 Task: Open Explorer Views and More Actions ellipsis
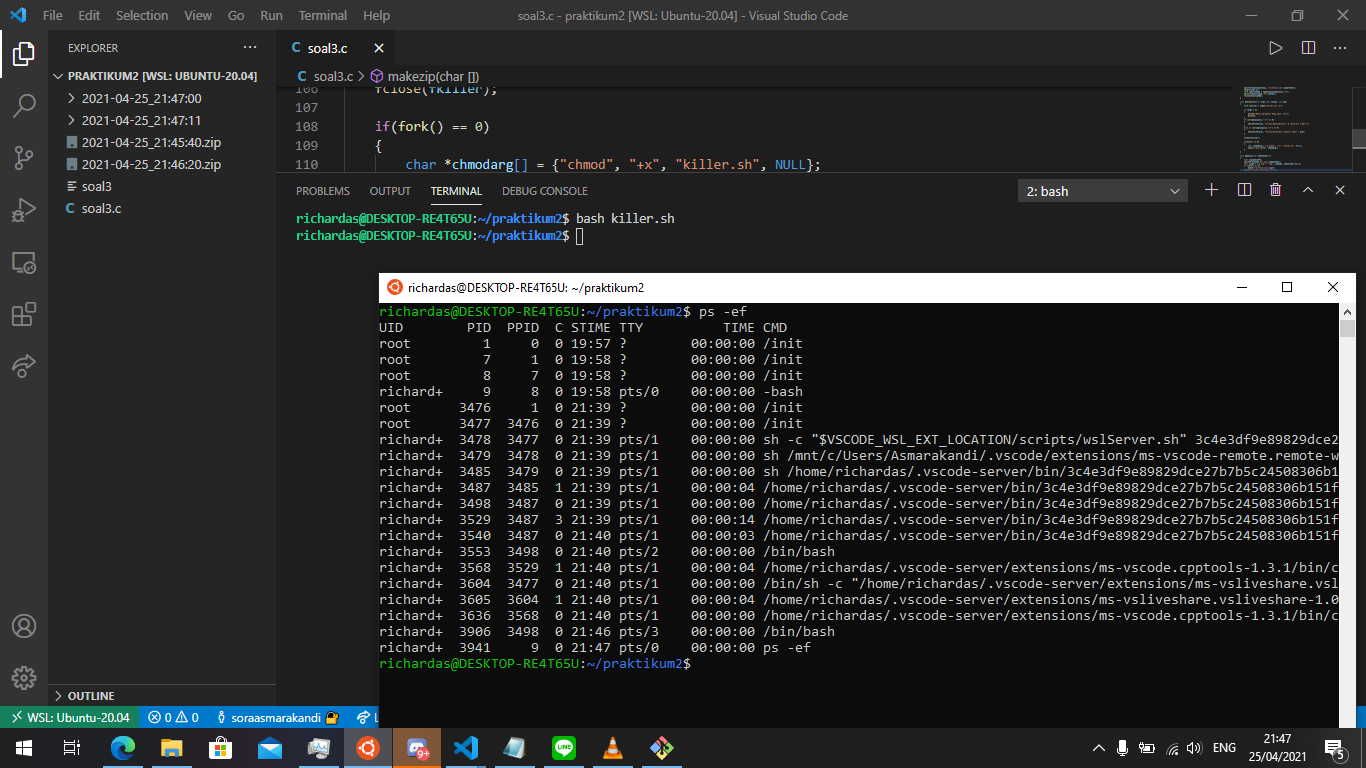click(250, 48)
